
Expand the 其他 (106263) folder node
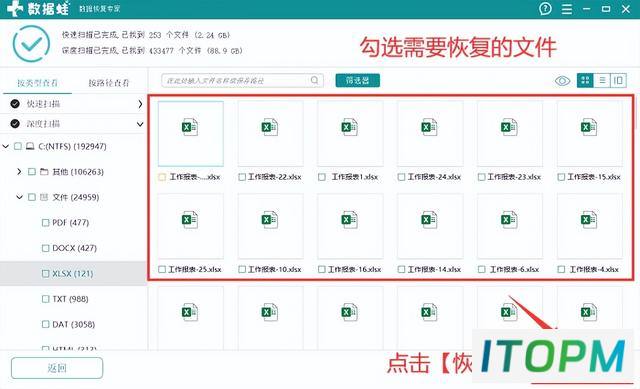tap(19, 171)
